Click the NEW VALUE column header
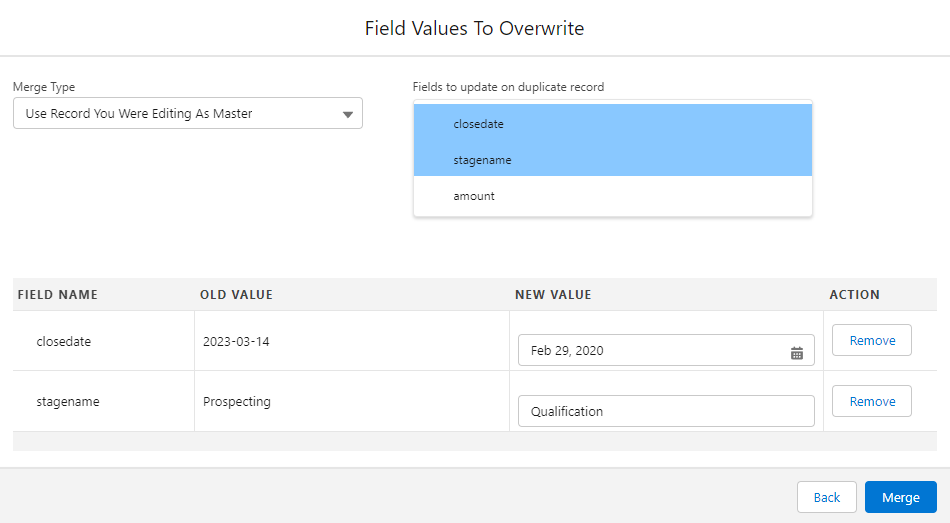This screenshot has width=950, height=523. 553,295
